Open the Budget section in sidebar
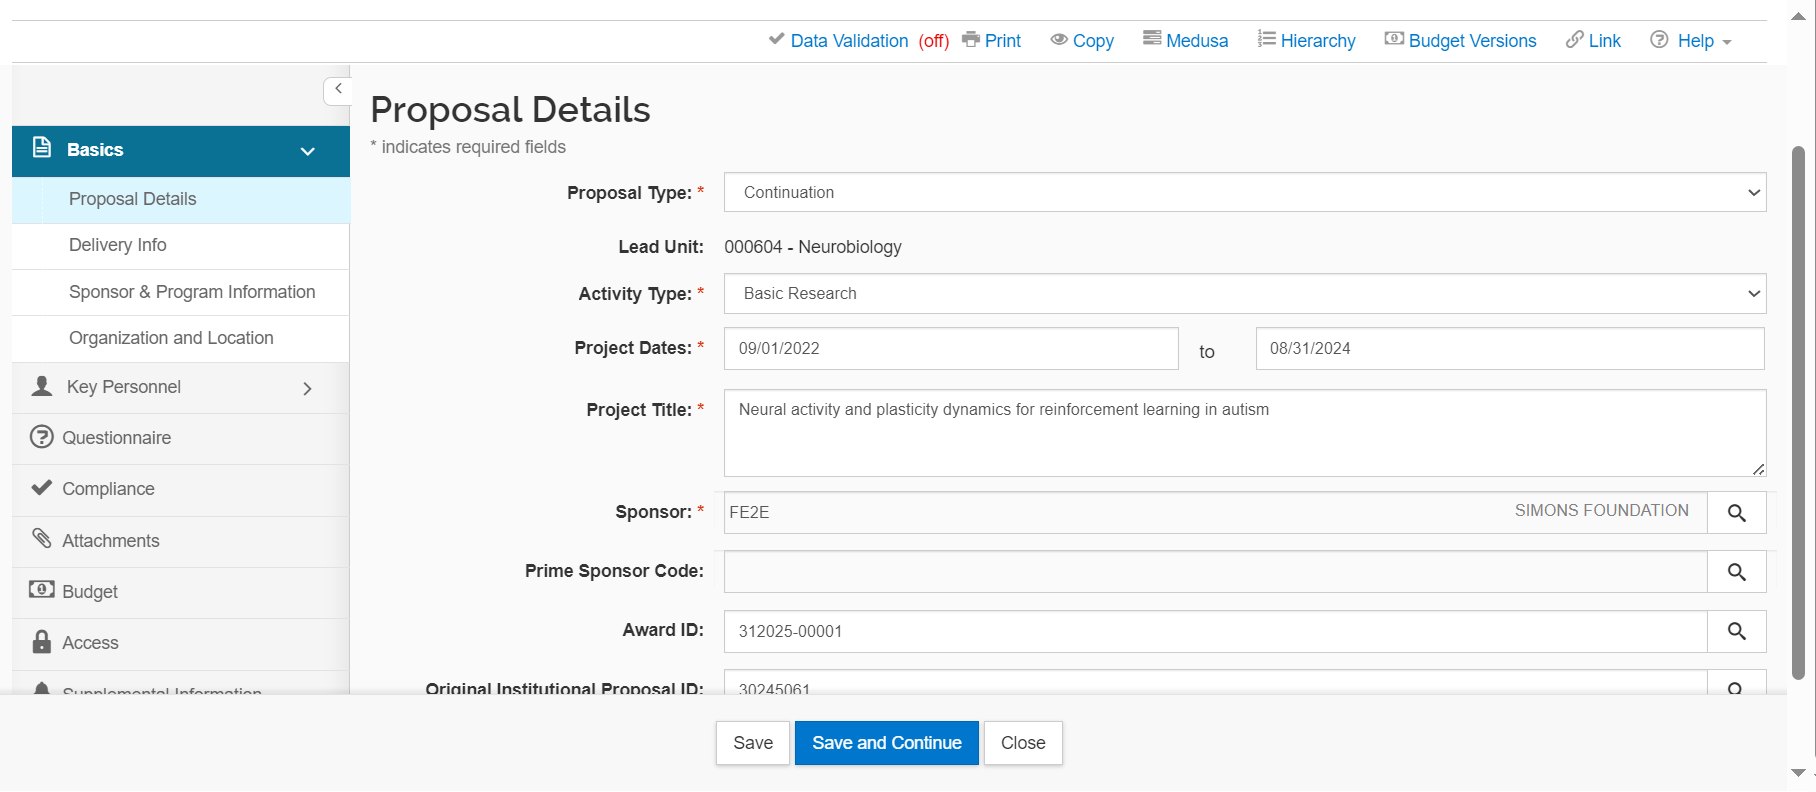Image resolution: width=1816 pixels, height=792 pixels. click(181, 592)
